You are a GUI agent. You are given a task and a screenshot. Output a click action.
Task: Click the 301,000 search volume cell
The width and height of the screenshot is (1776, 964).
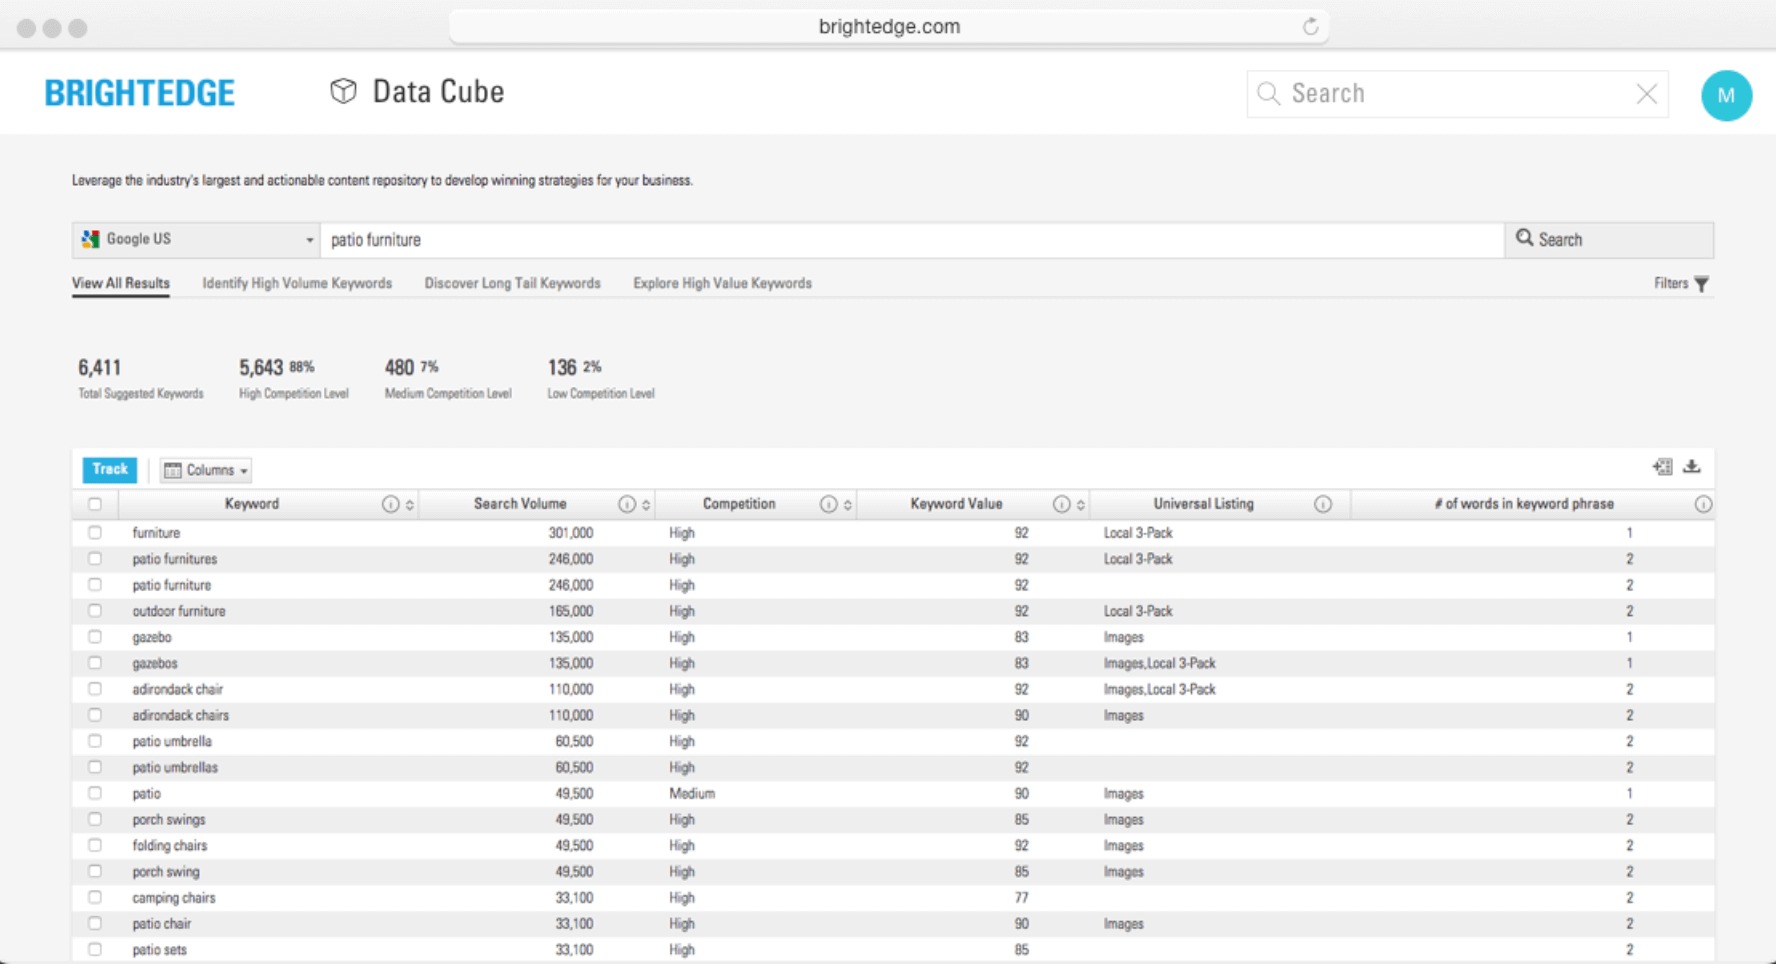571,533
